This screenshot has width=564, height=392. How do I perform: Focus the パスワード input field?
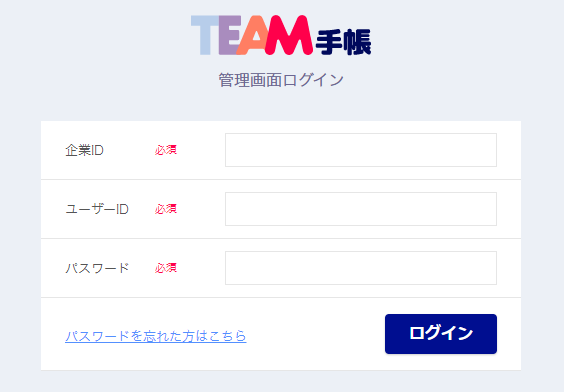click(361, 268)
